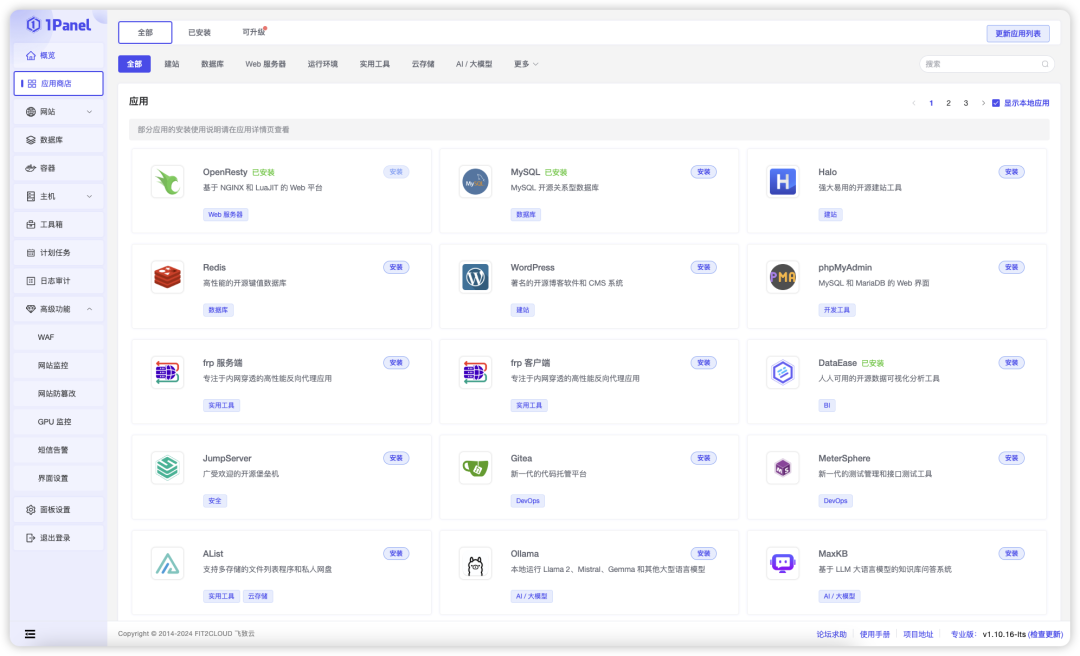Open the WordPress app icon
The width and height of the screenshot is (1080, 656).
point(475,277)
